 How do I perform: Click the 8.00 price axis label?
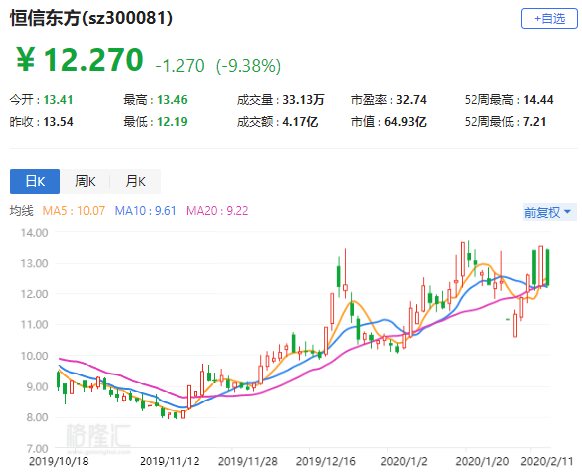click(x=37, y=417)
